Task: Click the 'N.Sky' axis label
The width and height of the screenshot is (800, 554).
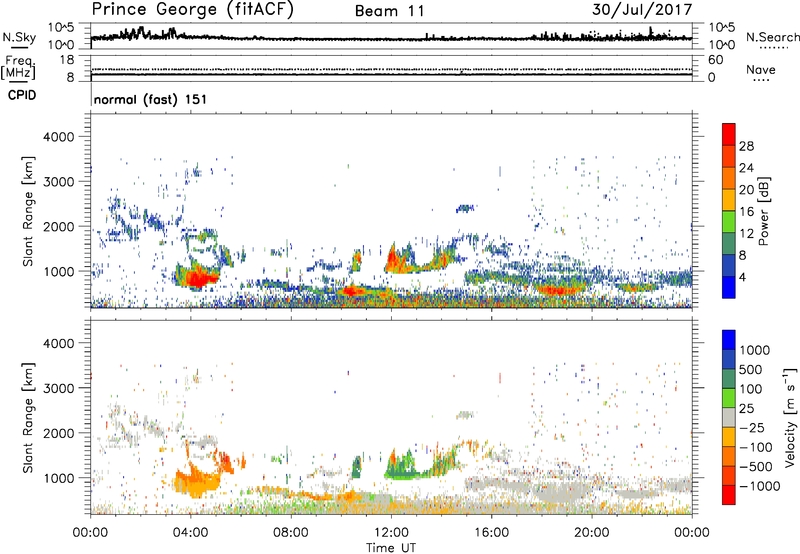Action: click(x=19, y=37)
